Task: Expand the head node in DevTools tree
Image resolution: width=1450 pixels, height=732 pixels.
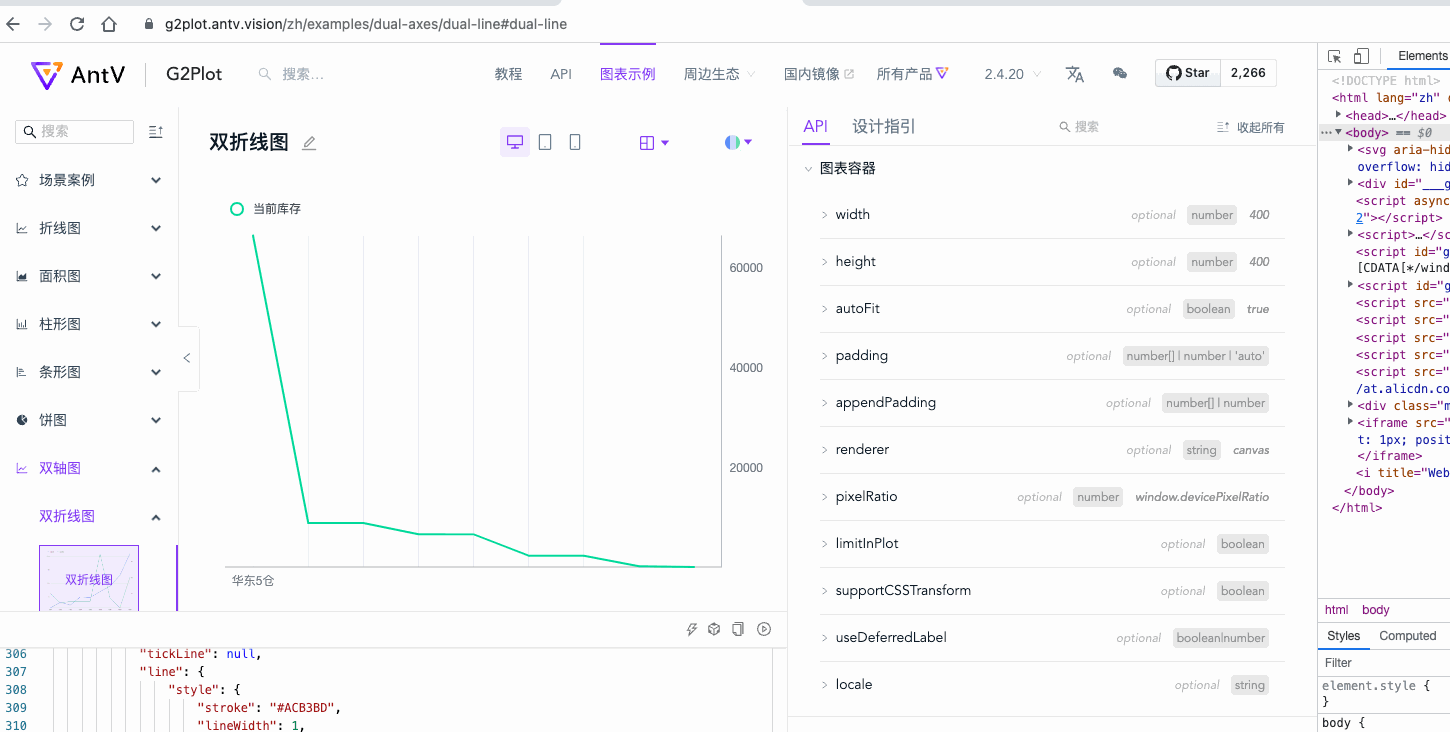Action: (x=1339, y=115)
